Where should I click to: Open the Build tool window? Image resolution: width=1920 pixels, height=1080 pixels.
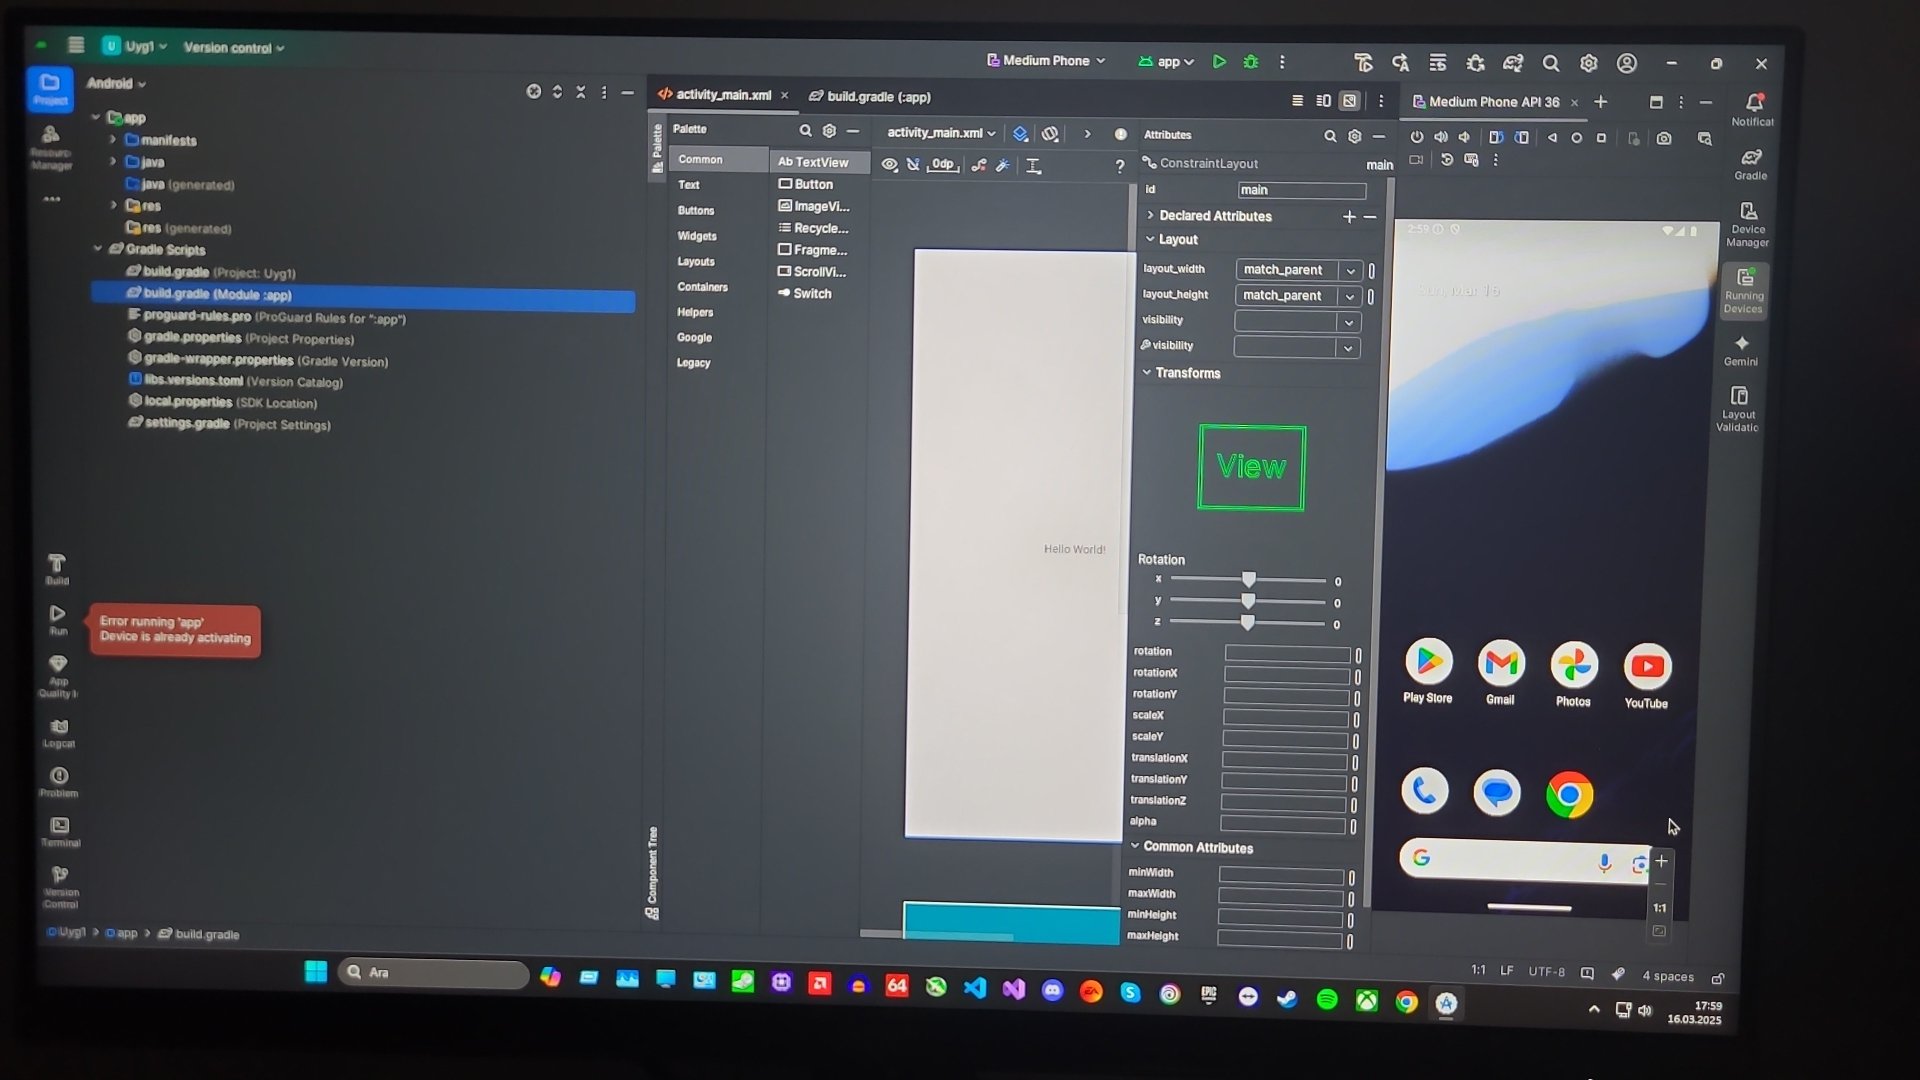click(57, 569)
